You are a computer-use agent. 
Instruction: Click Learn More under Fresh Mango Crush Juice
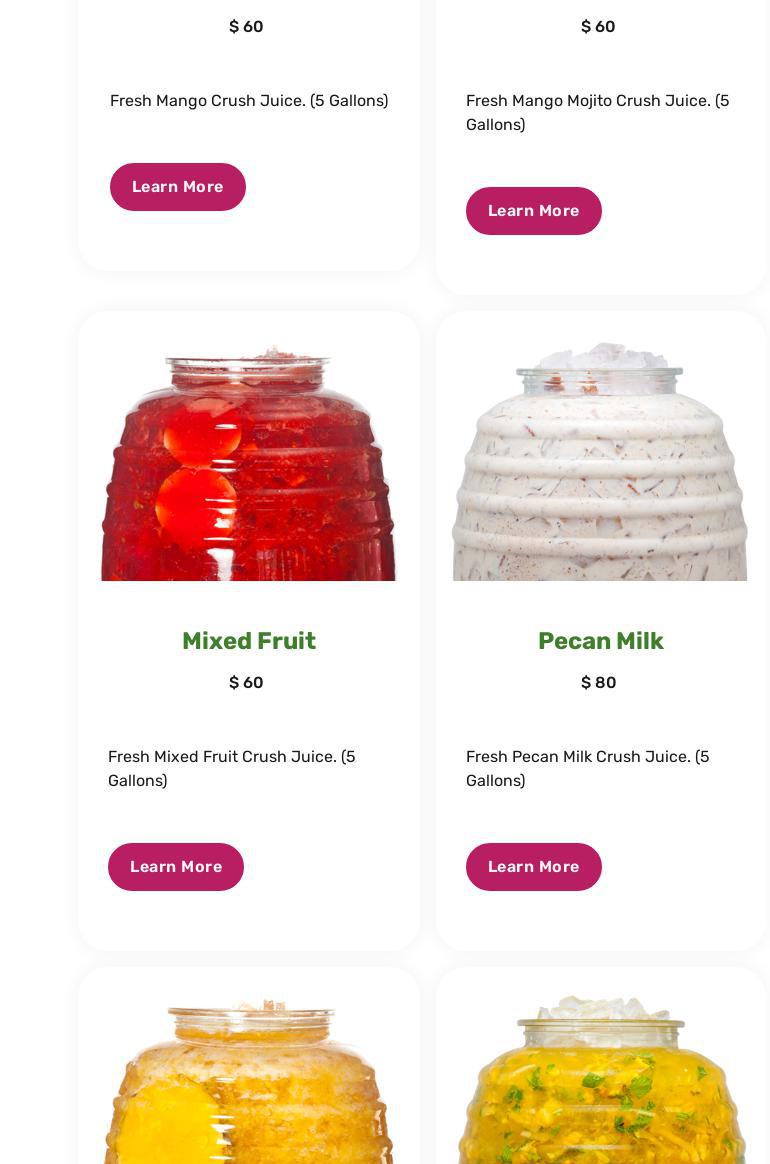tap(177, 187)
